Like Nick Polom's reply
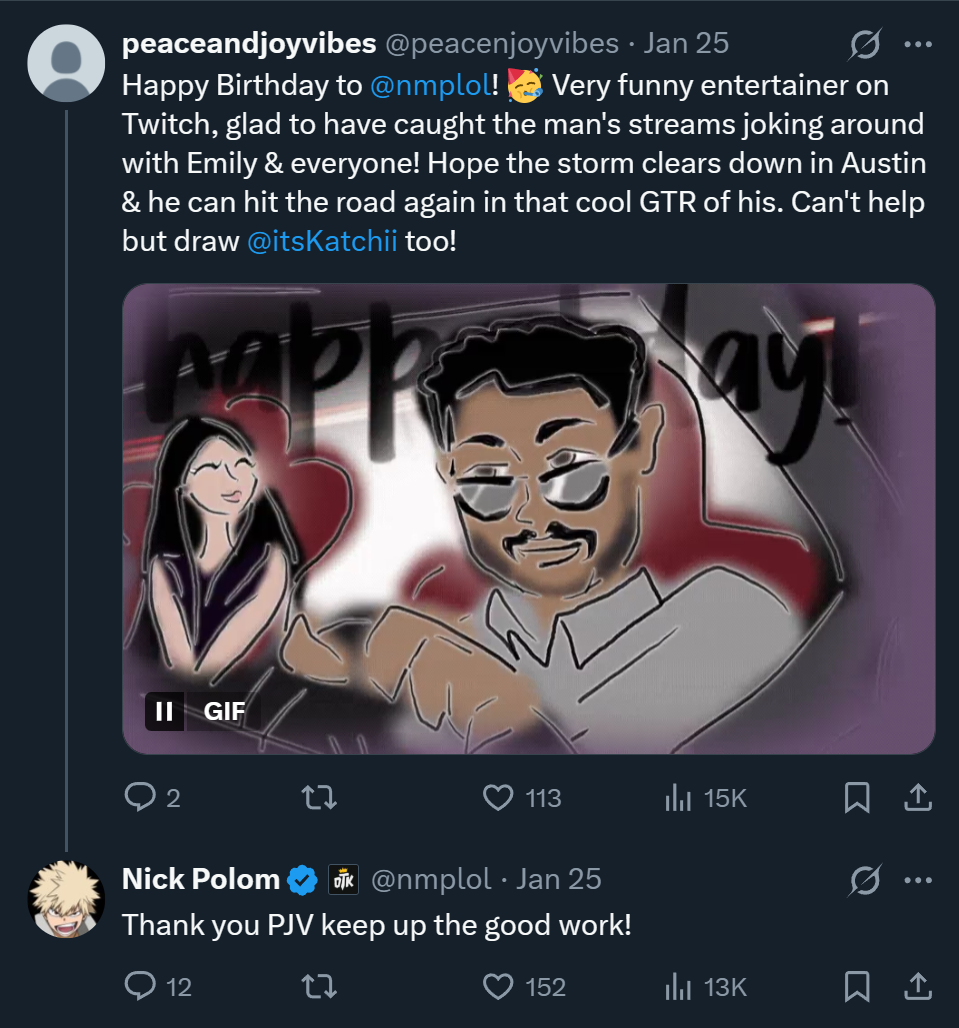The width and height of the screenshot is (959, 1028). tap(498, 987)
